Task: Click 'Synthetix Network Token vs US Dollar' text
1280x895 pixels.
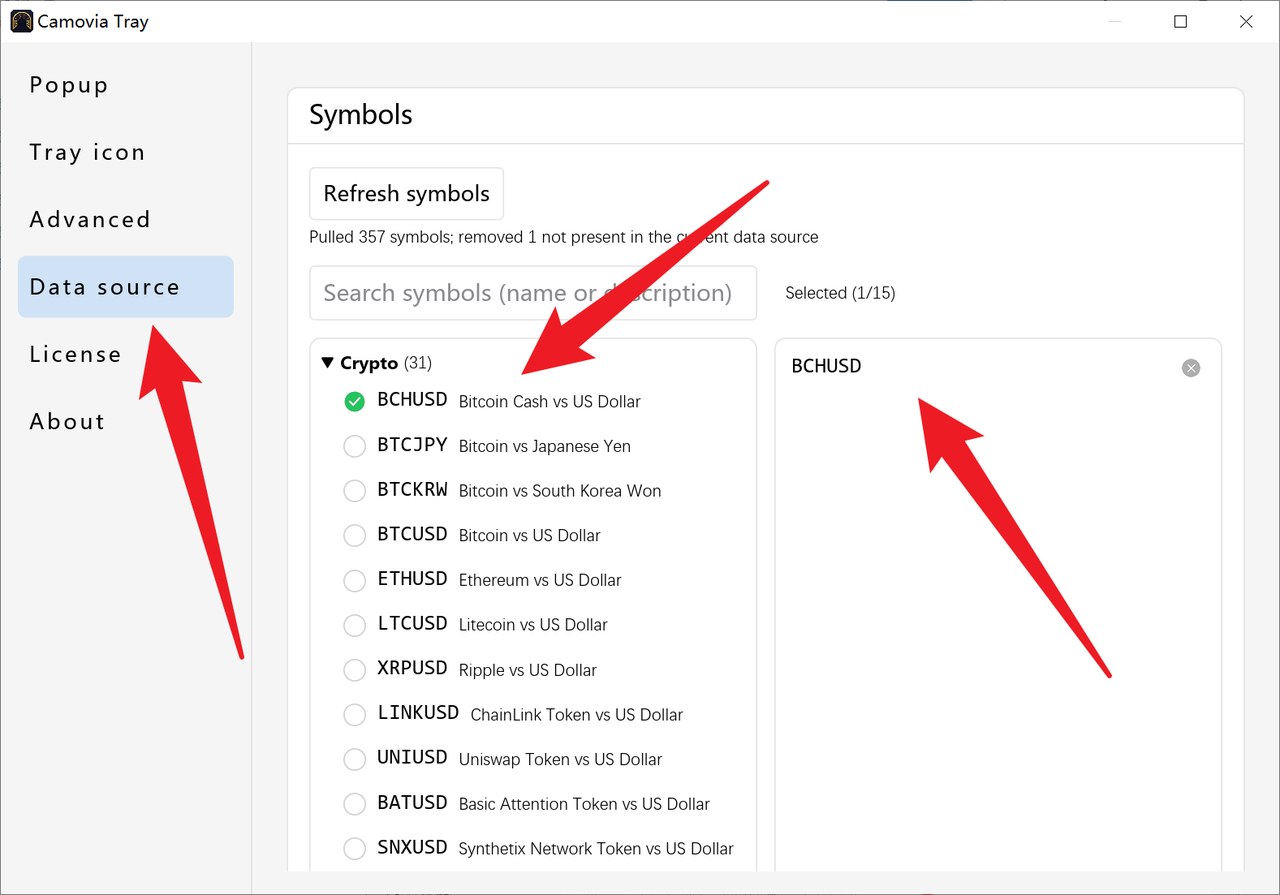Action: 596,849
